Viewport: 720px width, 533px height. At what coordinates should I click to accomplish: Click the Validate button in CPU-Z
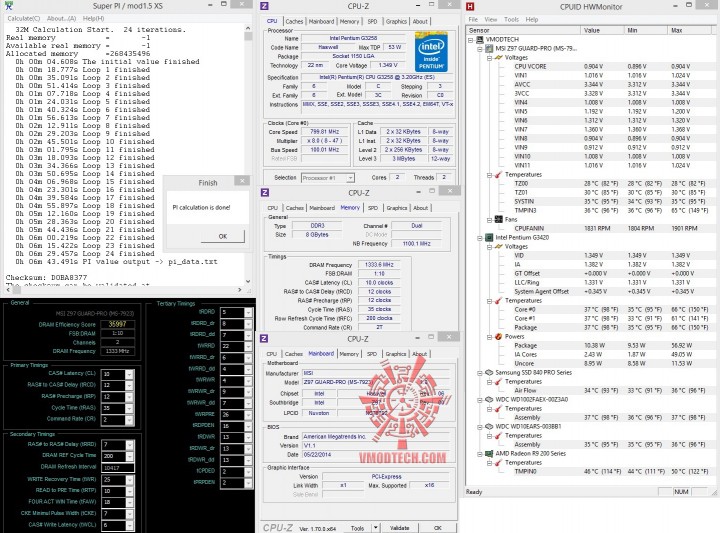(399, 528)
